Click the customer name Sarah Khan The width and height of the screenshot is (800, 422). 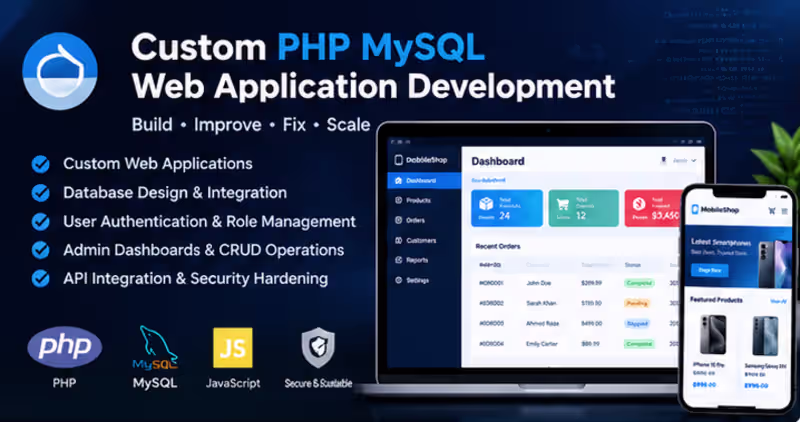tap(542, 303)
